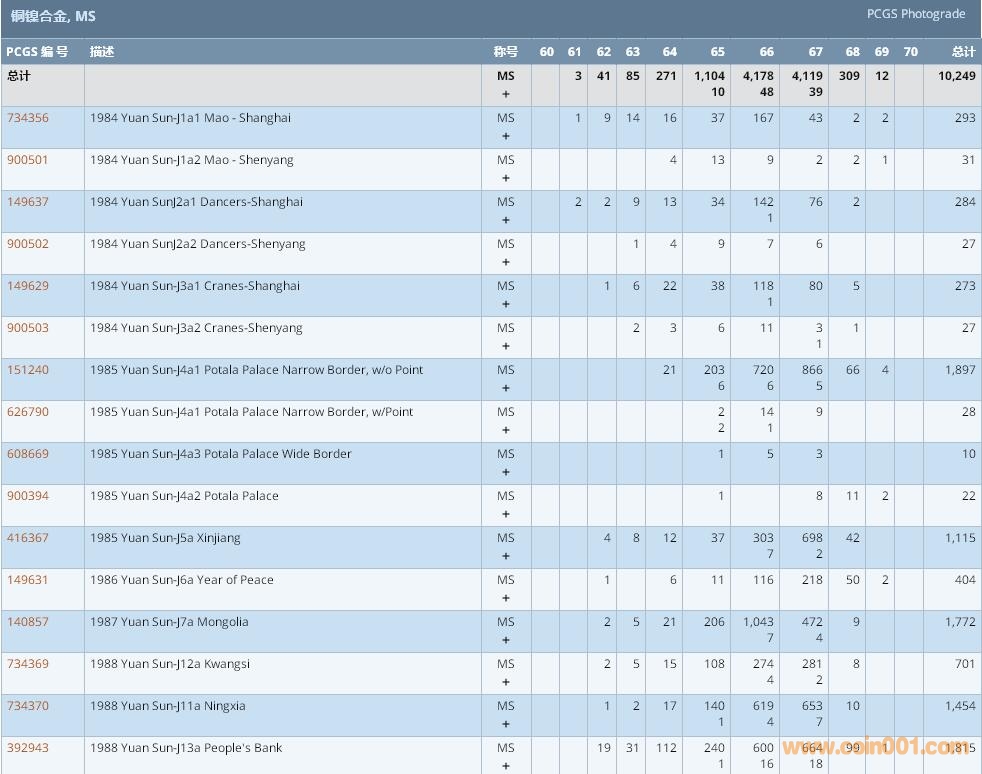Image resolution: width=982 pixels, height=774 pixels.
Task: Open the 149637 Dancers-Shanghai entry
Action: (x=28, y=202)
